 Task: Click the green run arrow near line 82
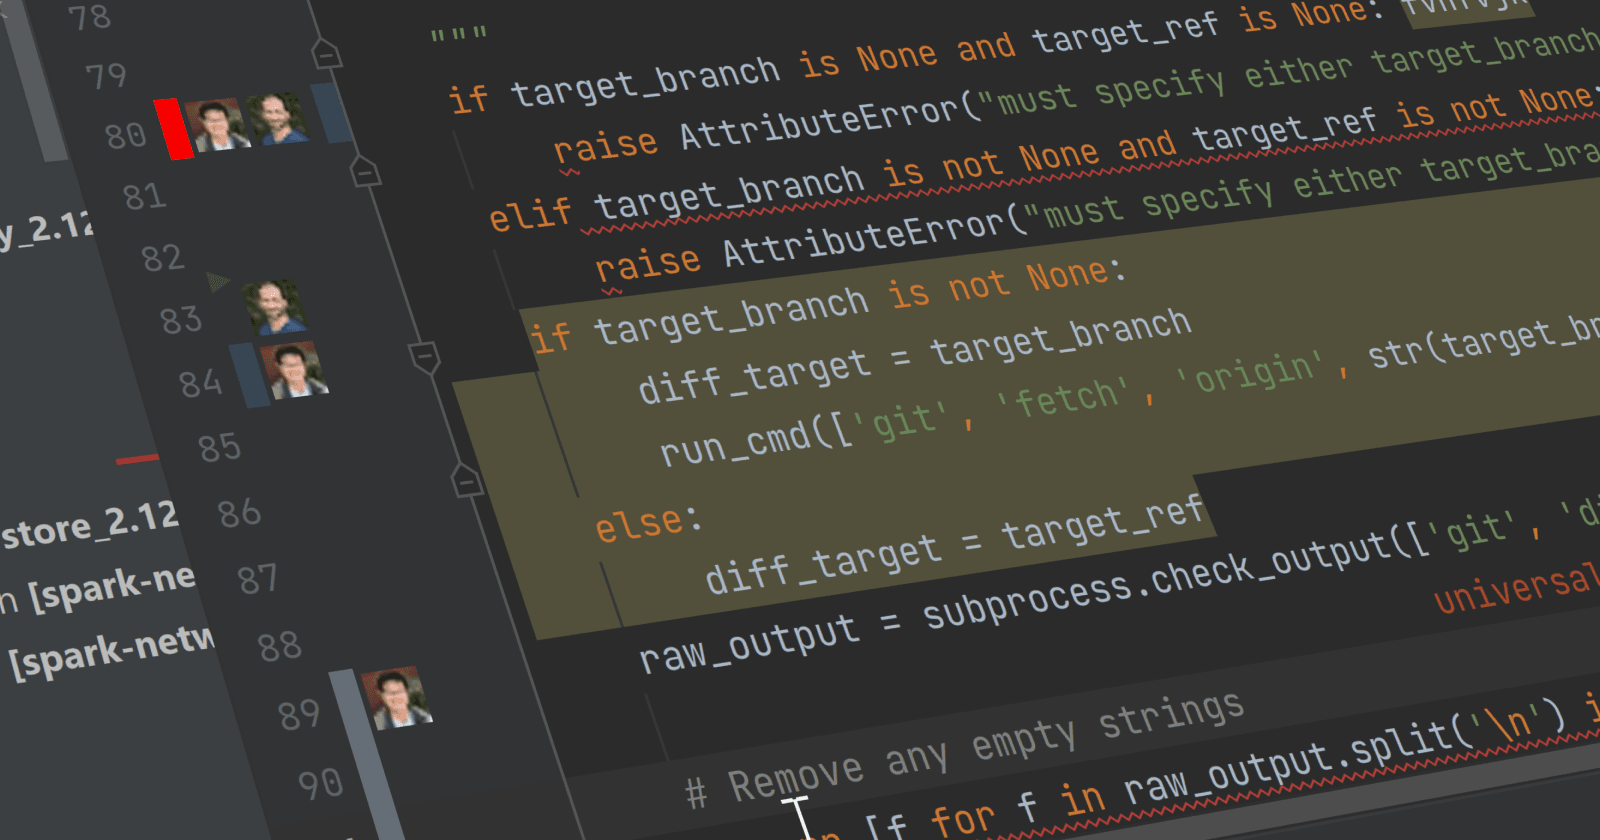218,282
